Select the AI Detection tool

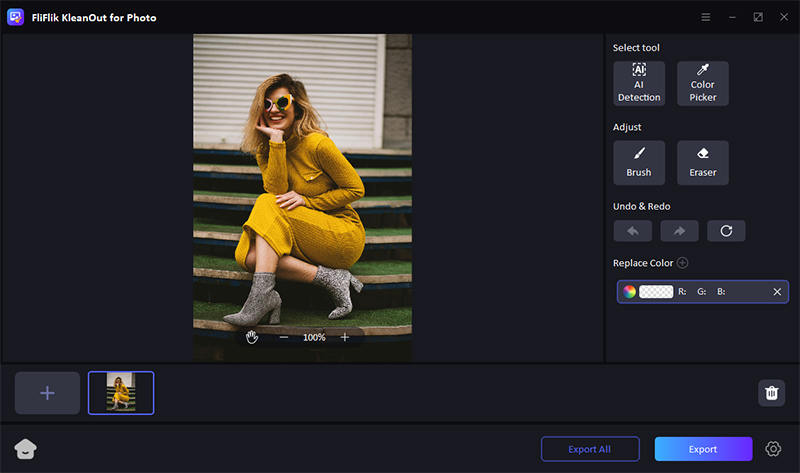639,83
